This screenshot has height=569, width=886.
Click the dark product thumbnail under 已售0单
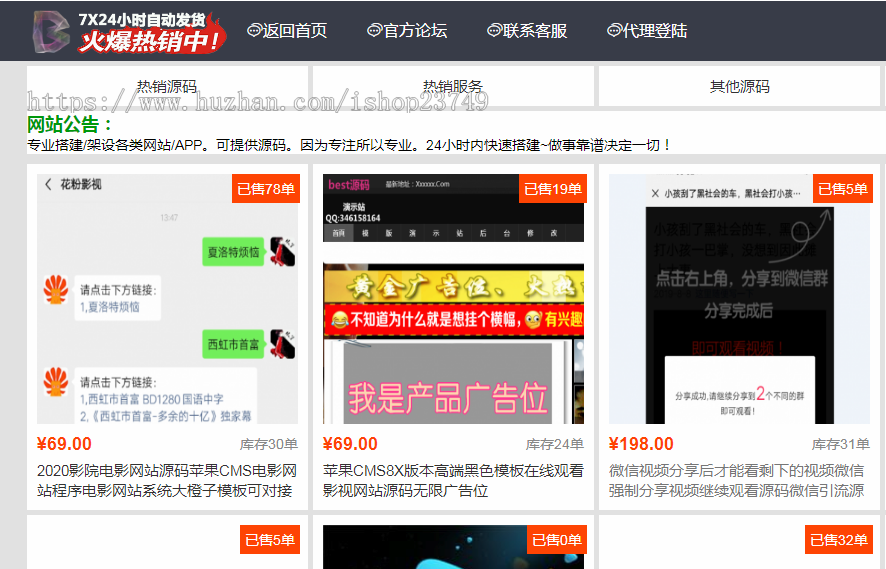click(x=453, y=547)
